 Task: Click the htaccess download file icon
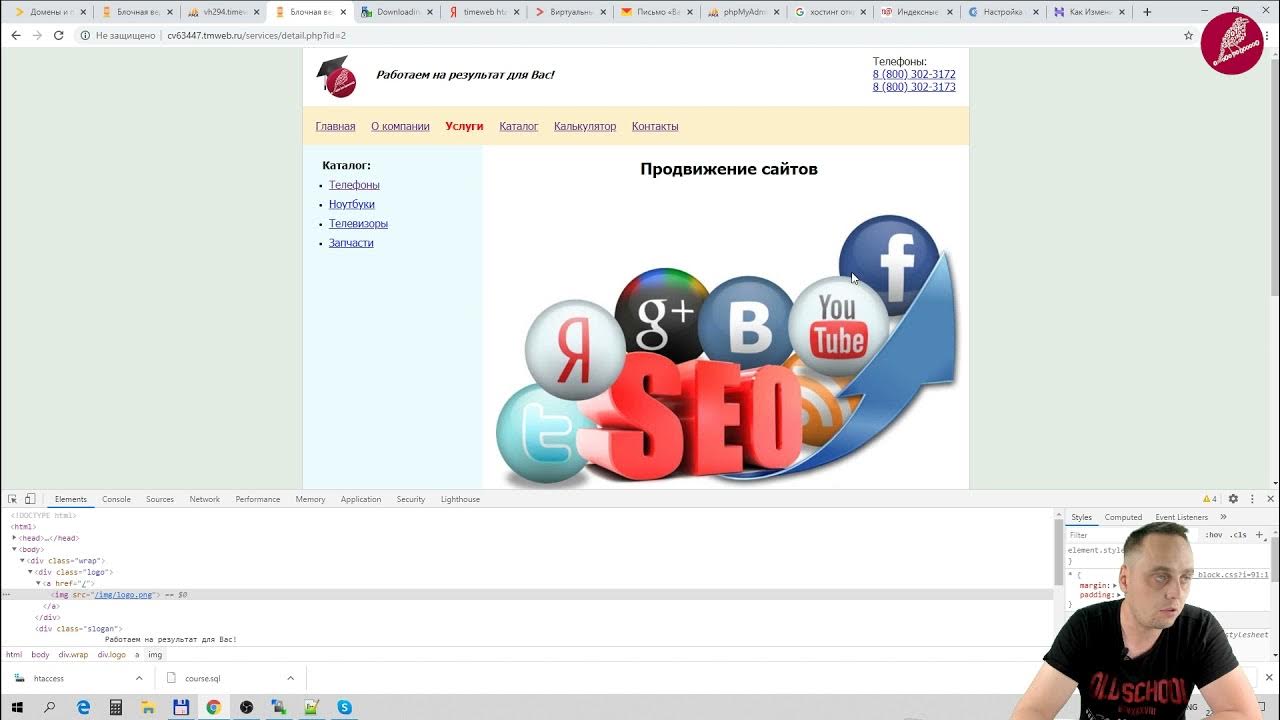19,678
